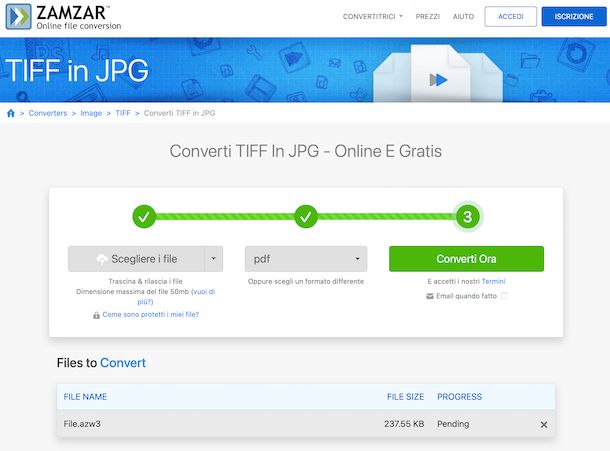
Task: Click the 237.55 KB file size
Action: [x=404, y=424]
